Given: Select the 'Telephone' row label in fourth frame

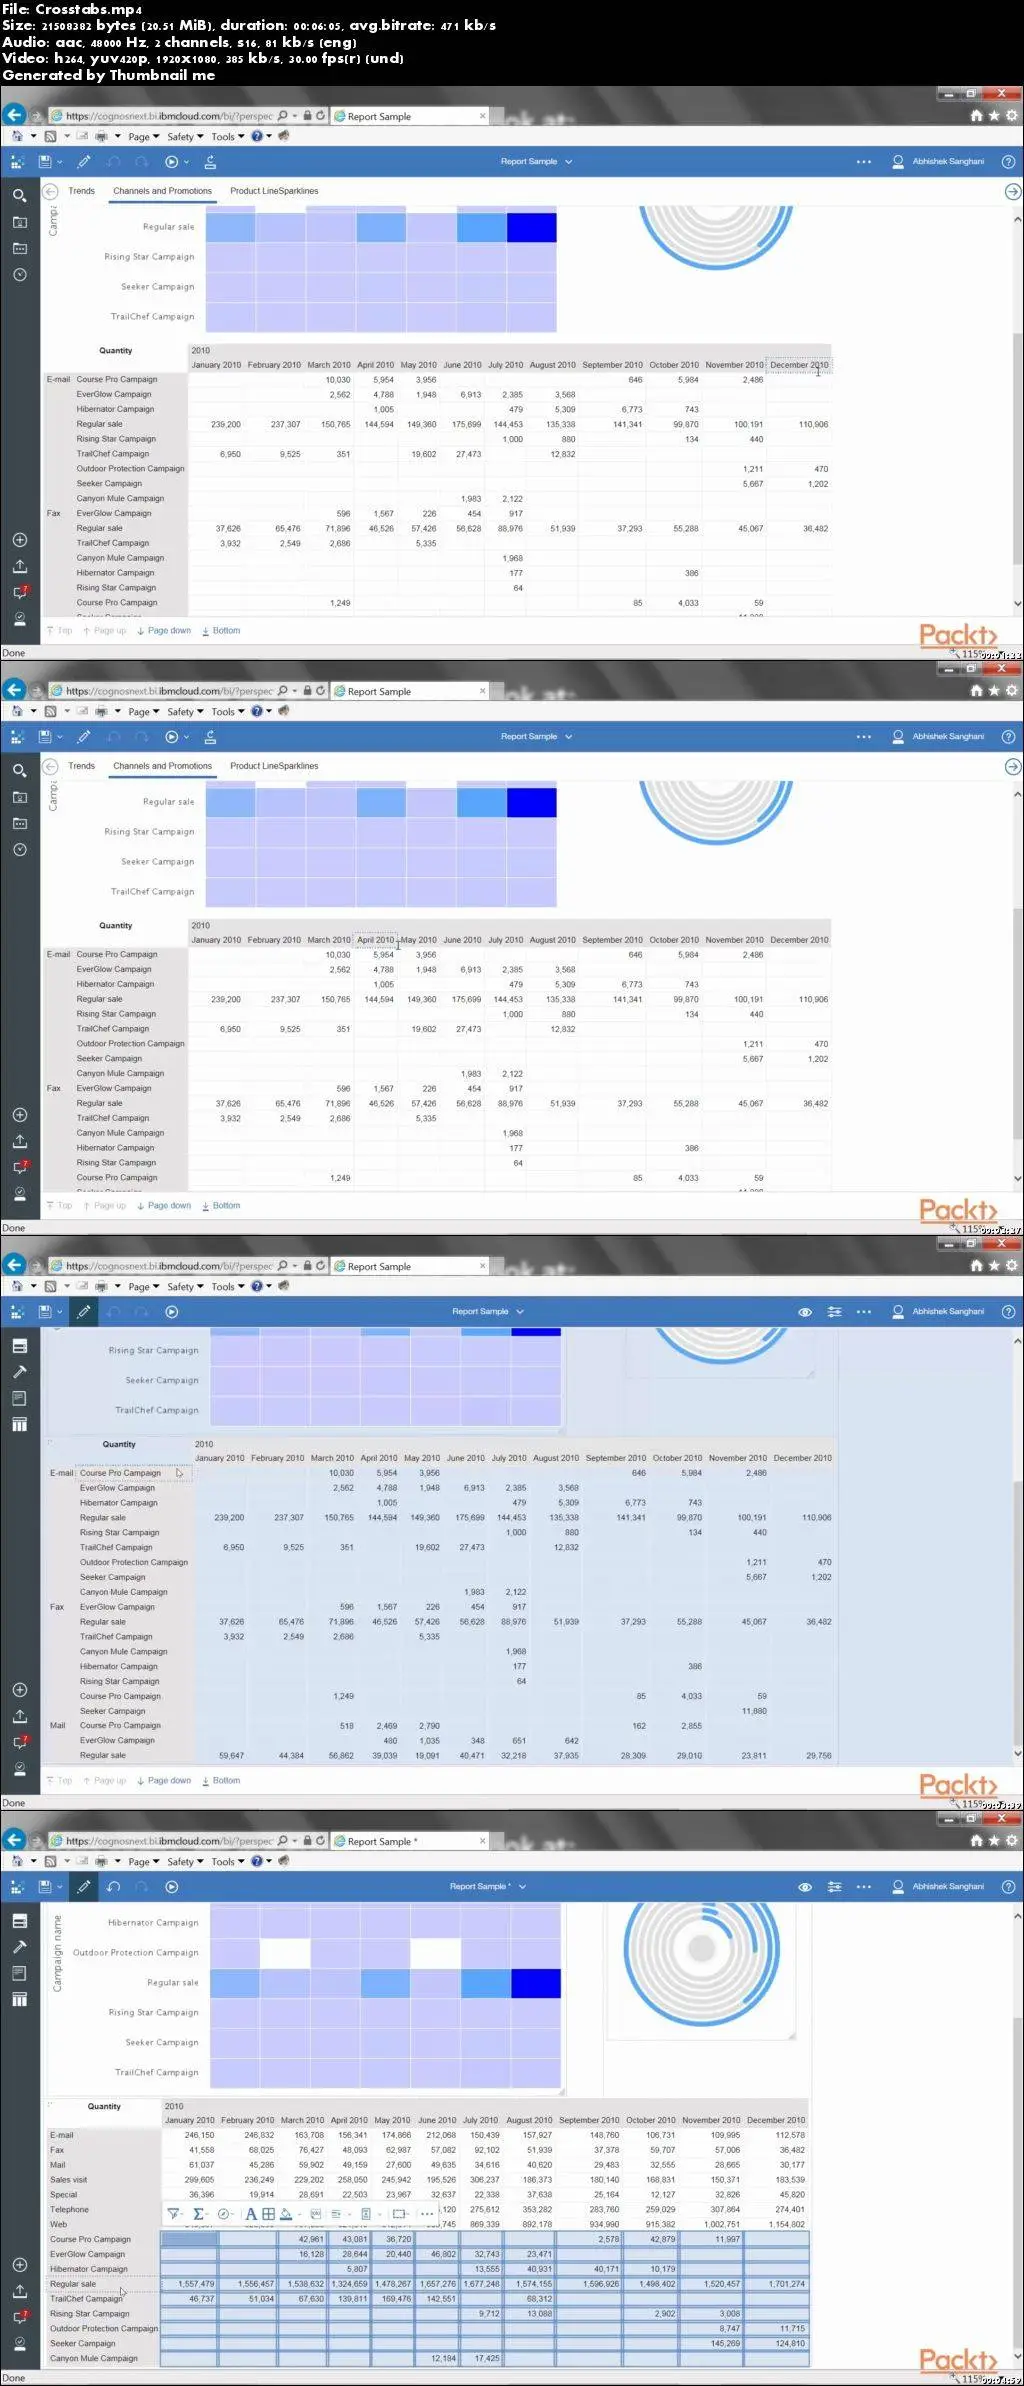Looking at the screenshot, I should (x=70, y=2210).
